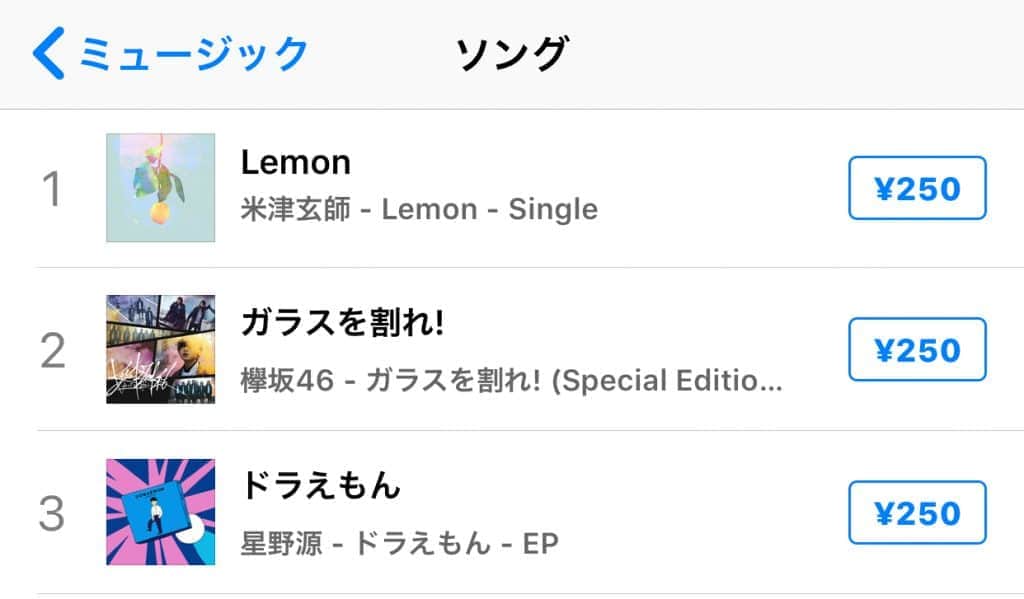Viewport: 1024px width, 599px height.
Task: Tap the rank number 2
Action: pyautogui.click(x=53, y=351)
